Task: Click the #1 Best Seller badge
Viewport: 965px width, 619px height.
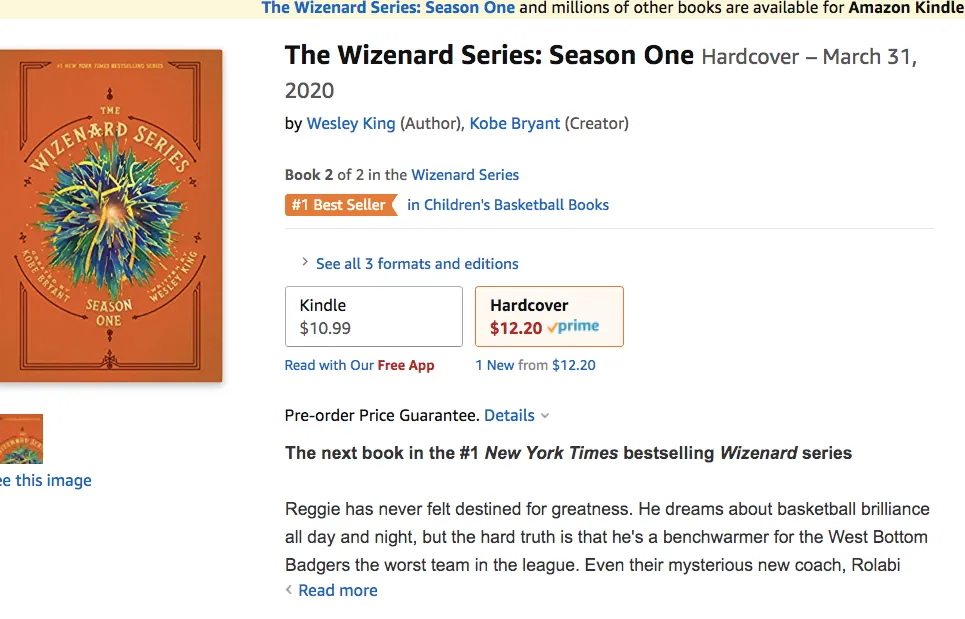Action: [x=341, y=205]
